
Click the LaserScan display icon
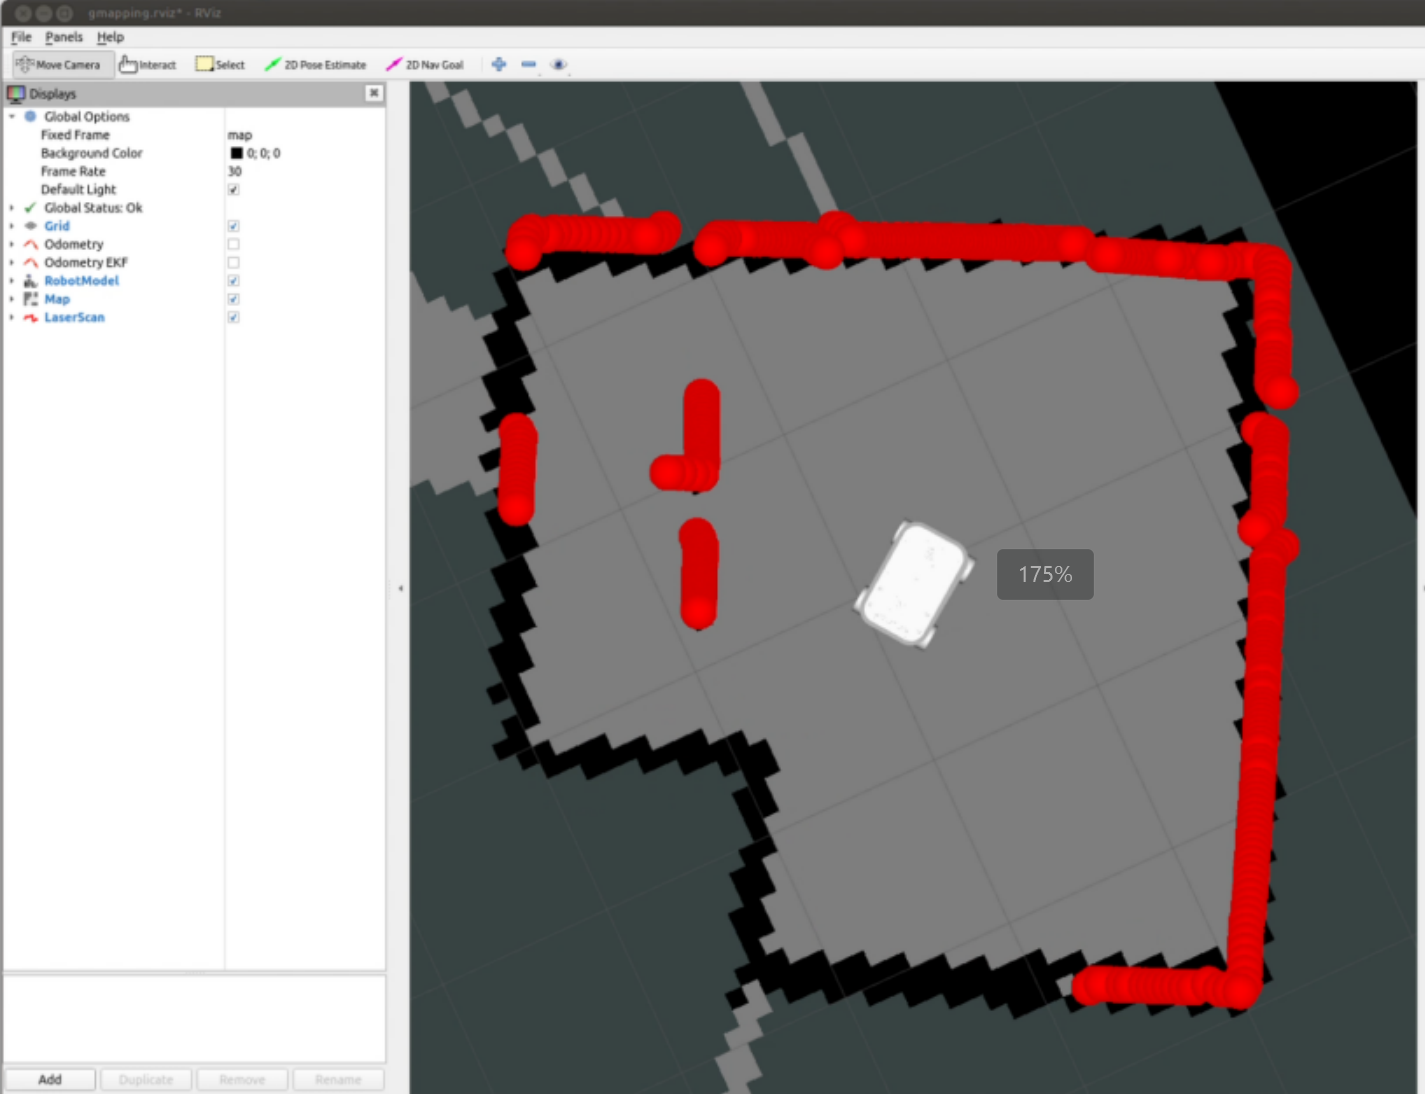30,317
